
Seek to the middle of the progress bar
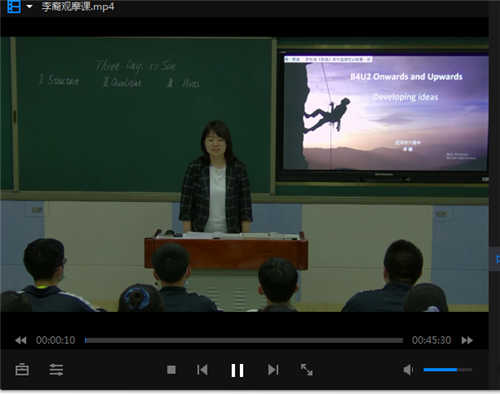244,340
